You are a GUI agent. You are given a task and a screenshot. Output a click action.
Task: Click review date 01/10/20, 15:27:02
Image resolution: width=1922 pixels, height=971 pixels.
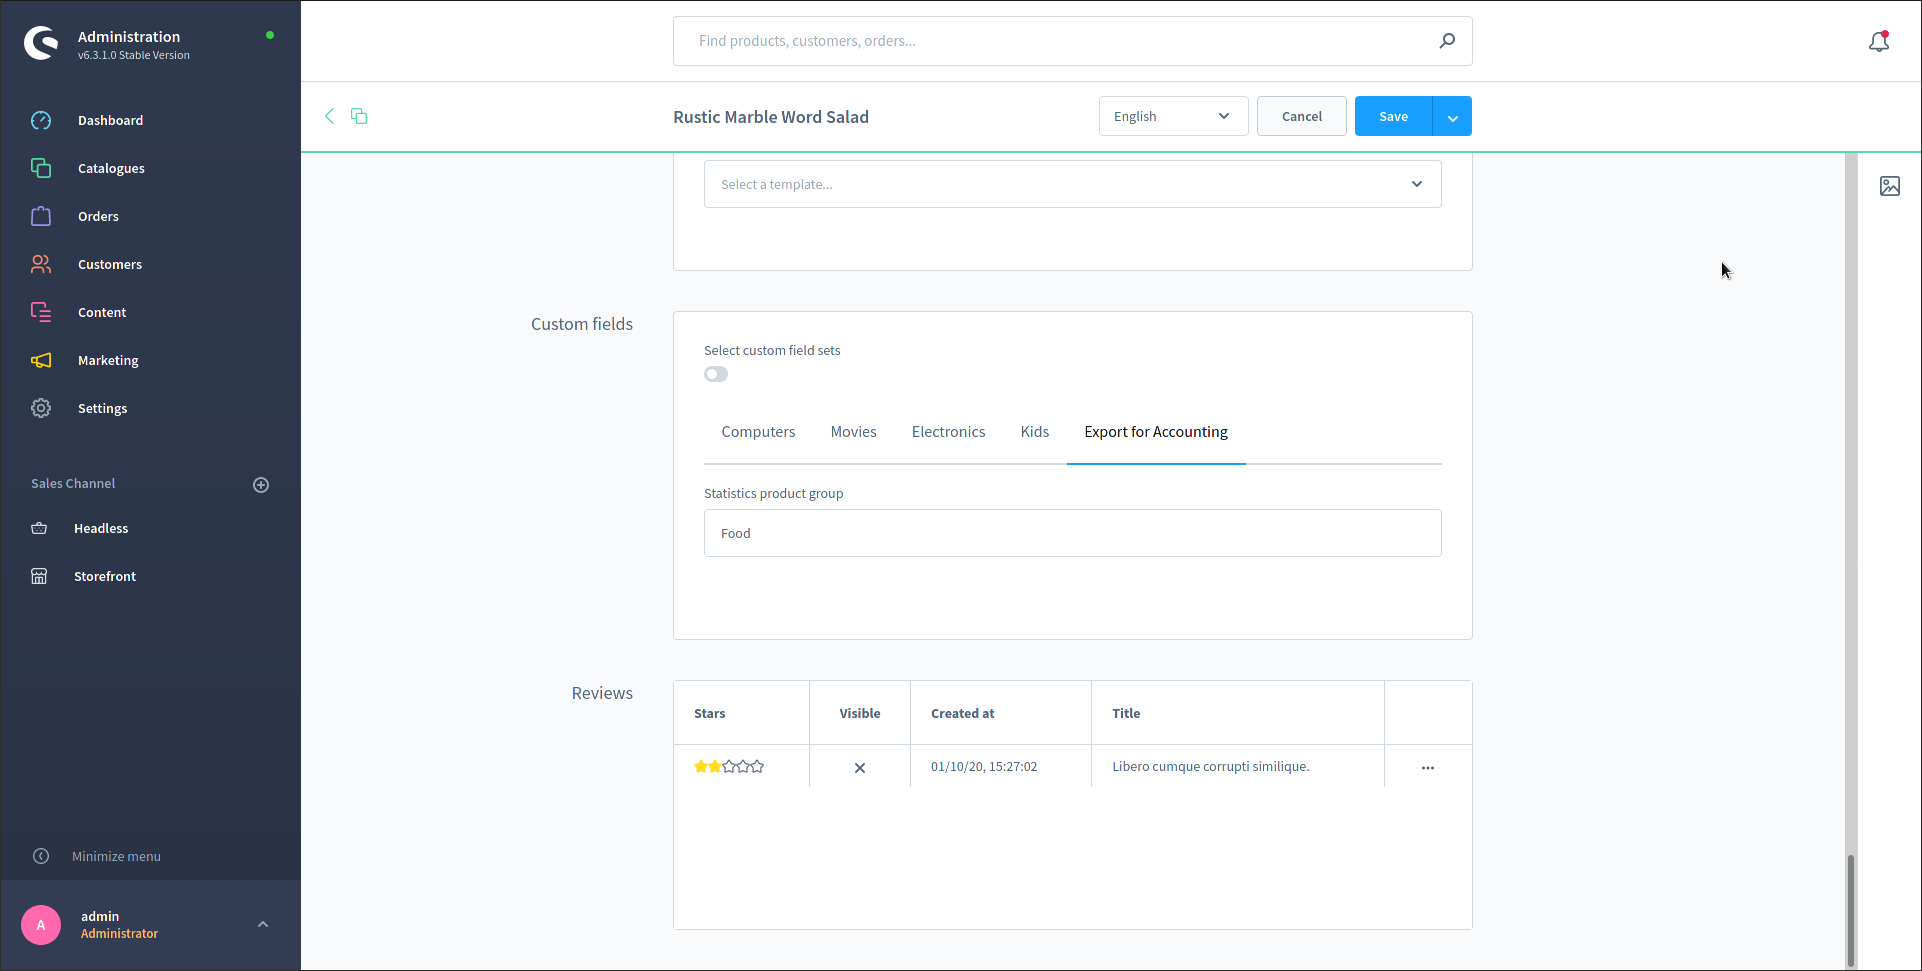pyautogui.click(x=984, y=767)
